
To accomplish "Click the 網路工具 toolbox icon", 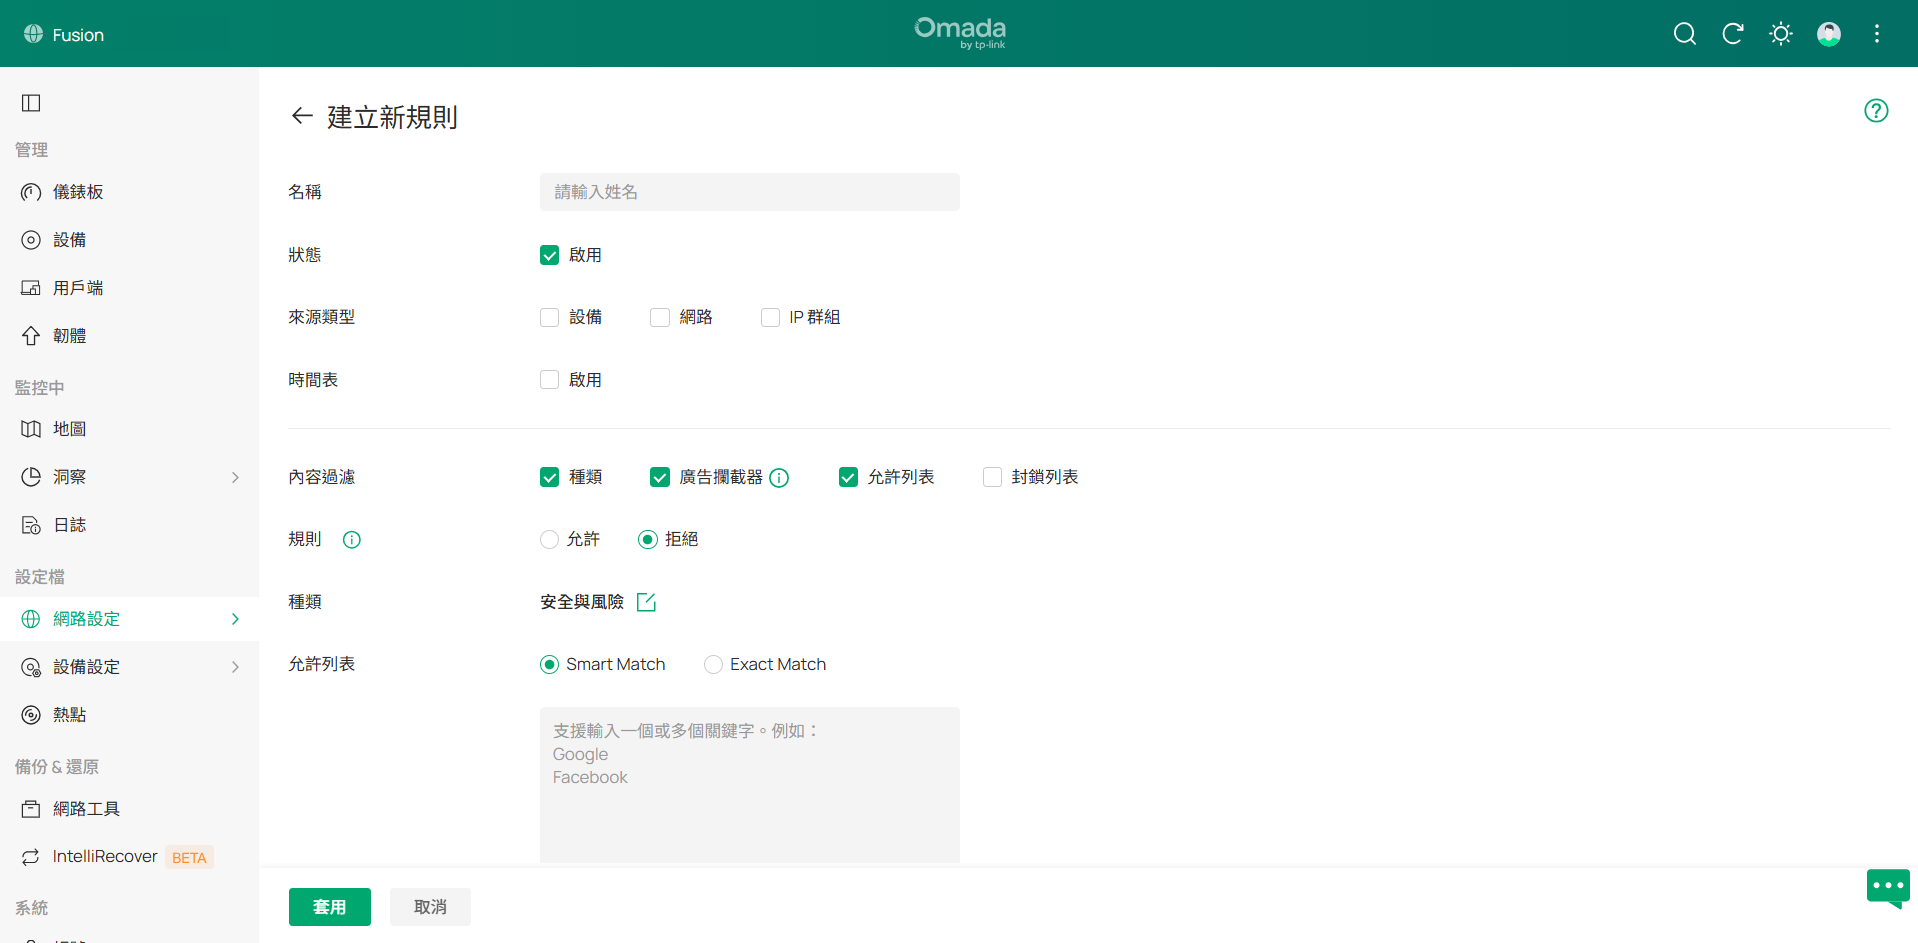I will [x=31, y=809].
